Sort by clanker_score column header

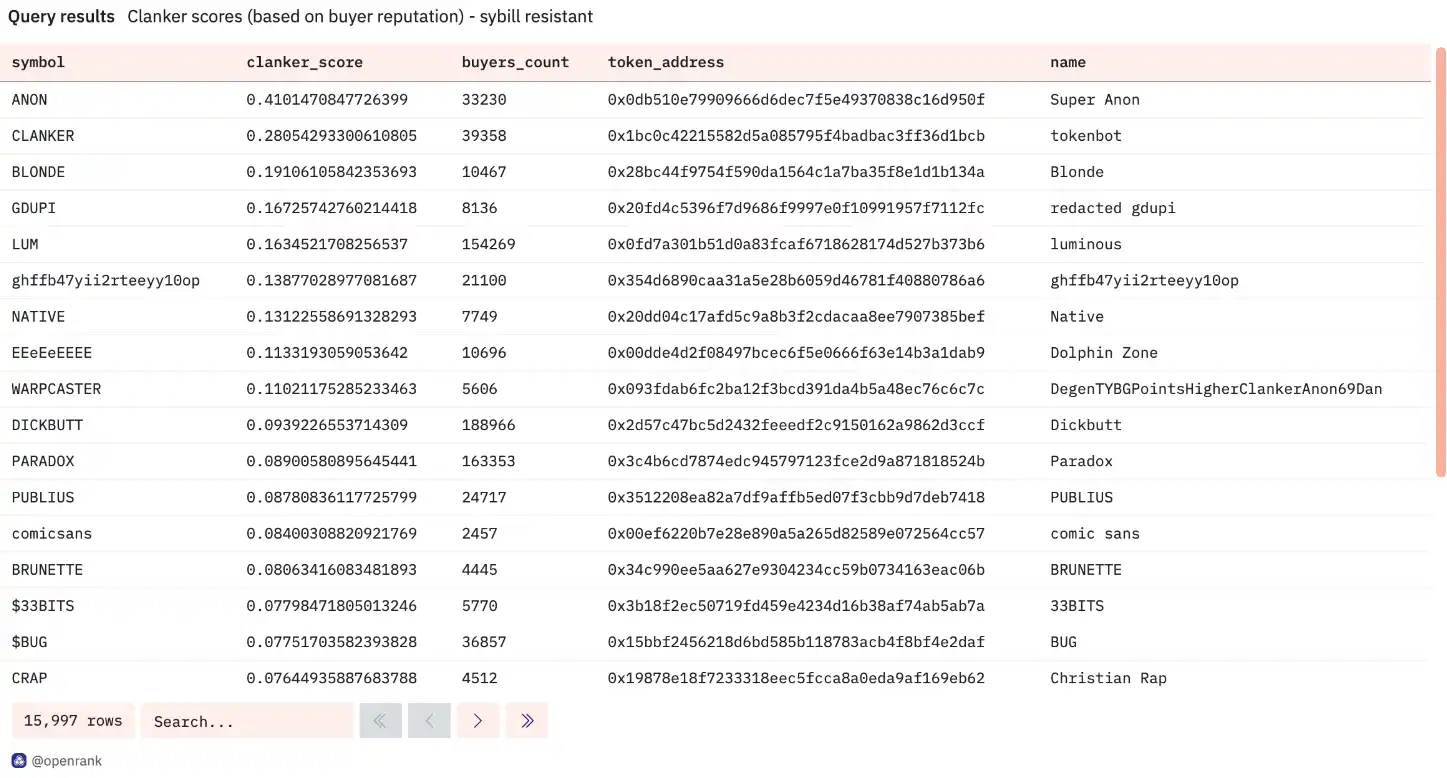(x=304, y=62)
